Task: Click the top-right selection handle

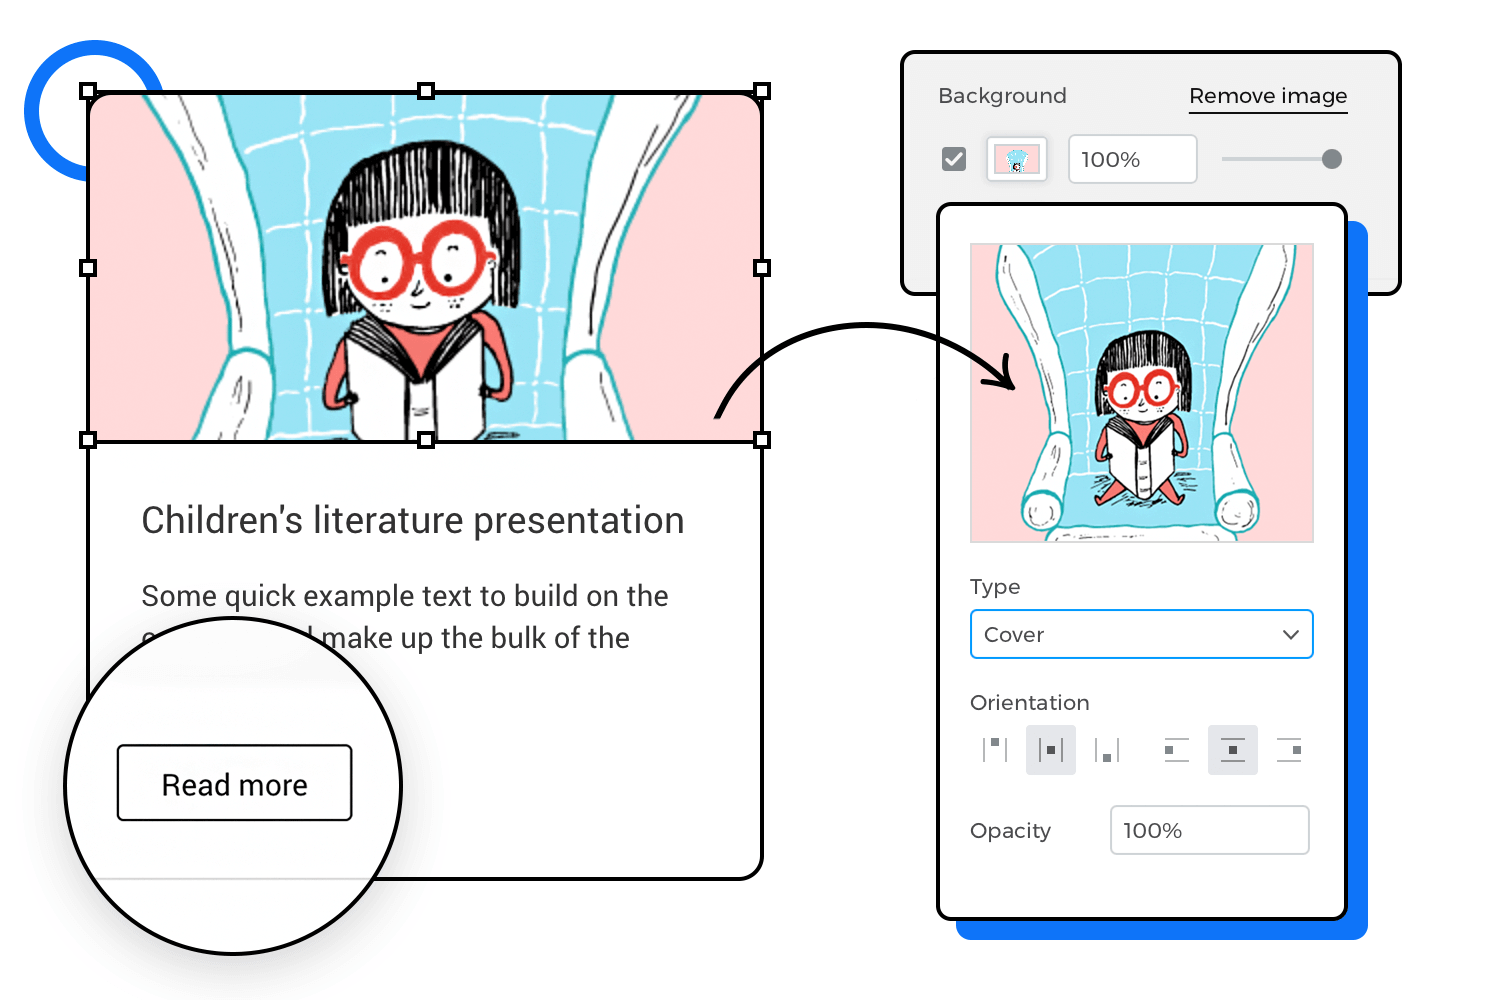Action: 762,91
